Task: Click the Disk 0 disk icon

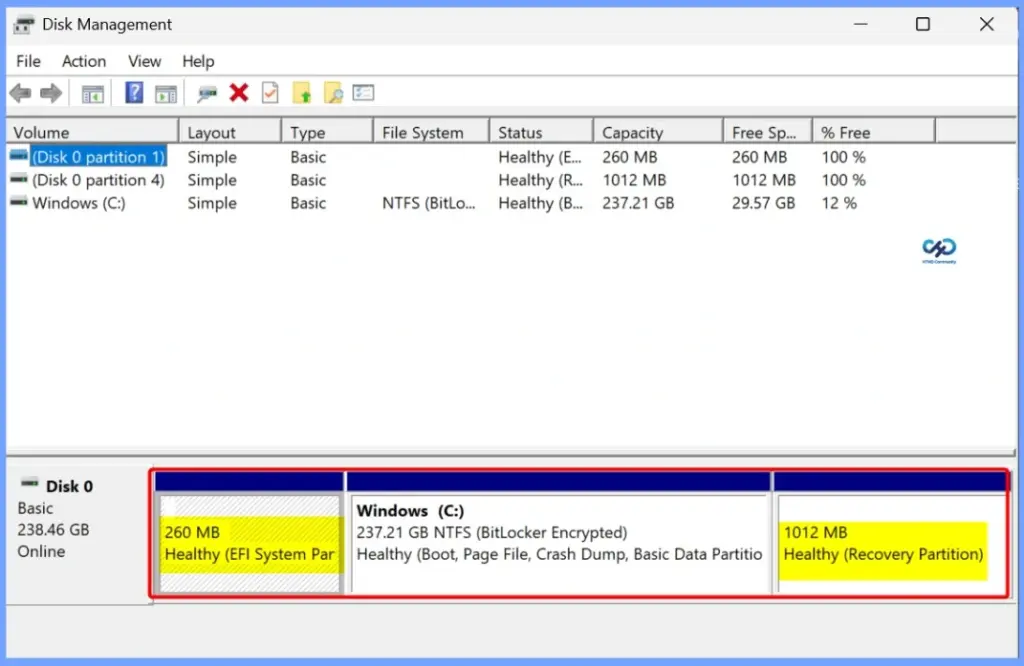Action: pyautogui.click(x=29, y=483)
